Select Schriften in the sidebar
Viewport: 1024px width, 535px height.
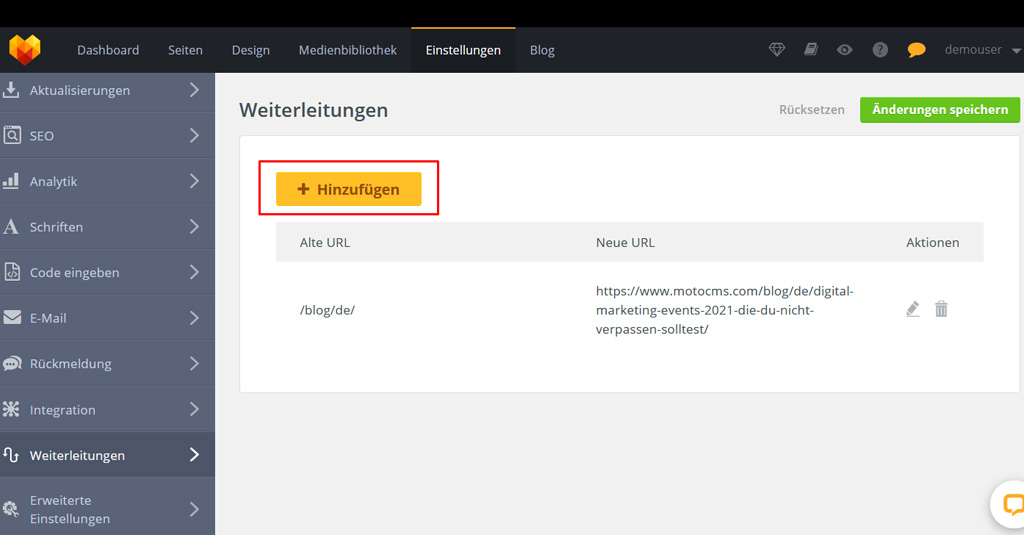[107, 227]
